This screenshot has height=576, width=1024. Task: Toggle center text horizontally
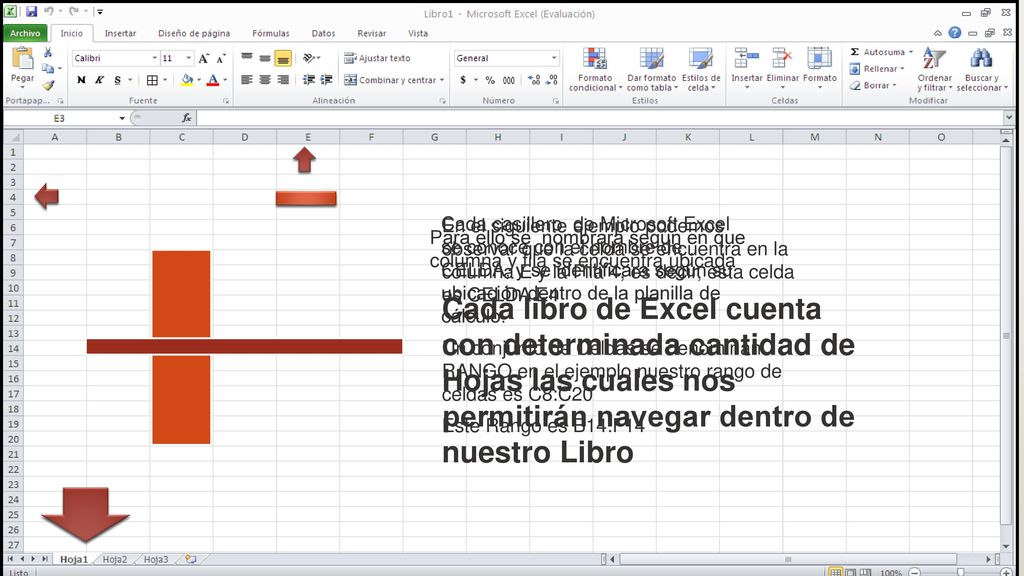pos(264,80)
